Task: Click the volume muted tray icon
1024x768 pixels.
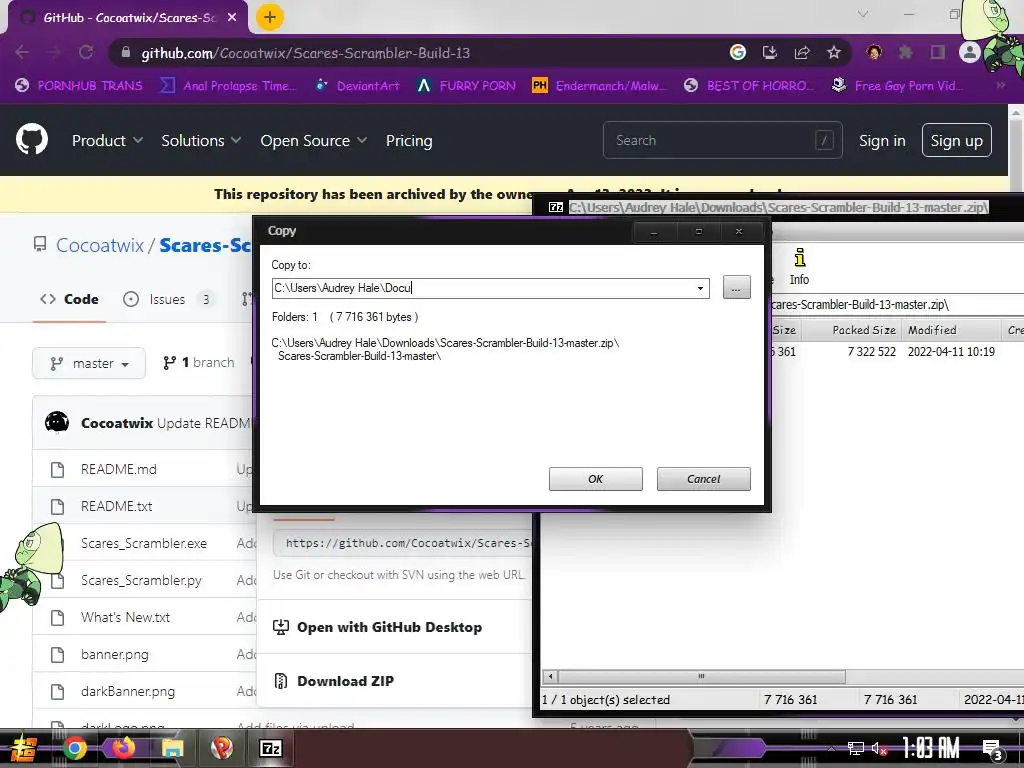Action: tap(879, 748)
